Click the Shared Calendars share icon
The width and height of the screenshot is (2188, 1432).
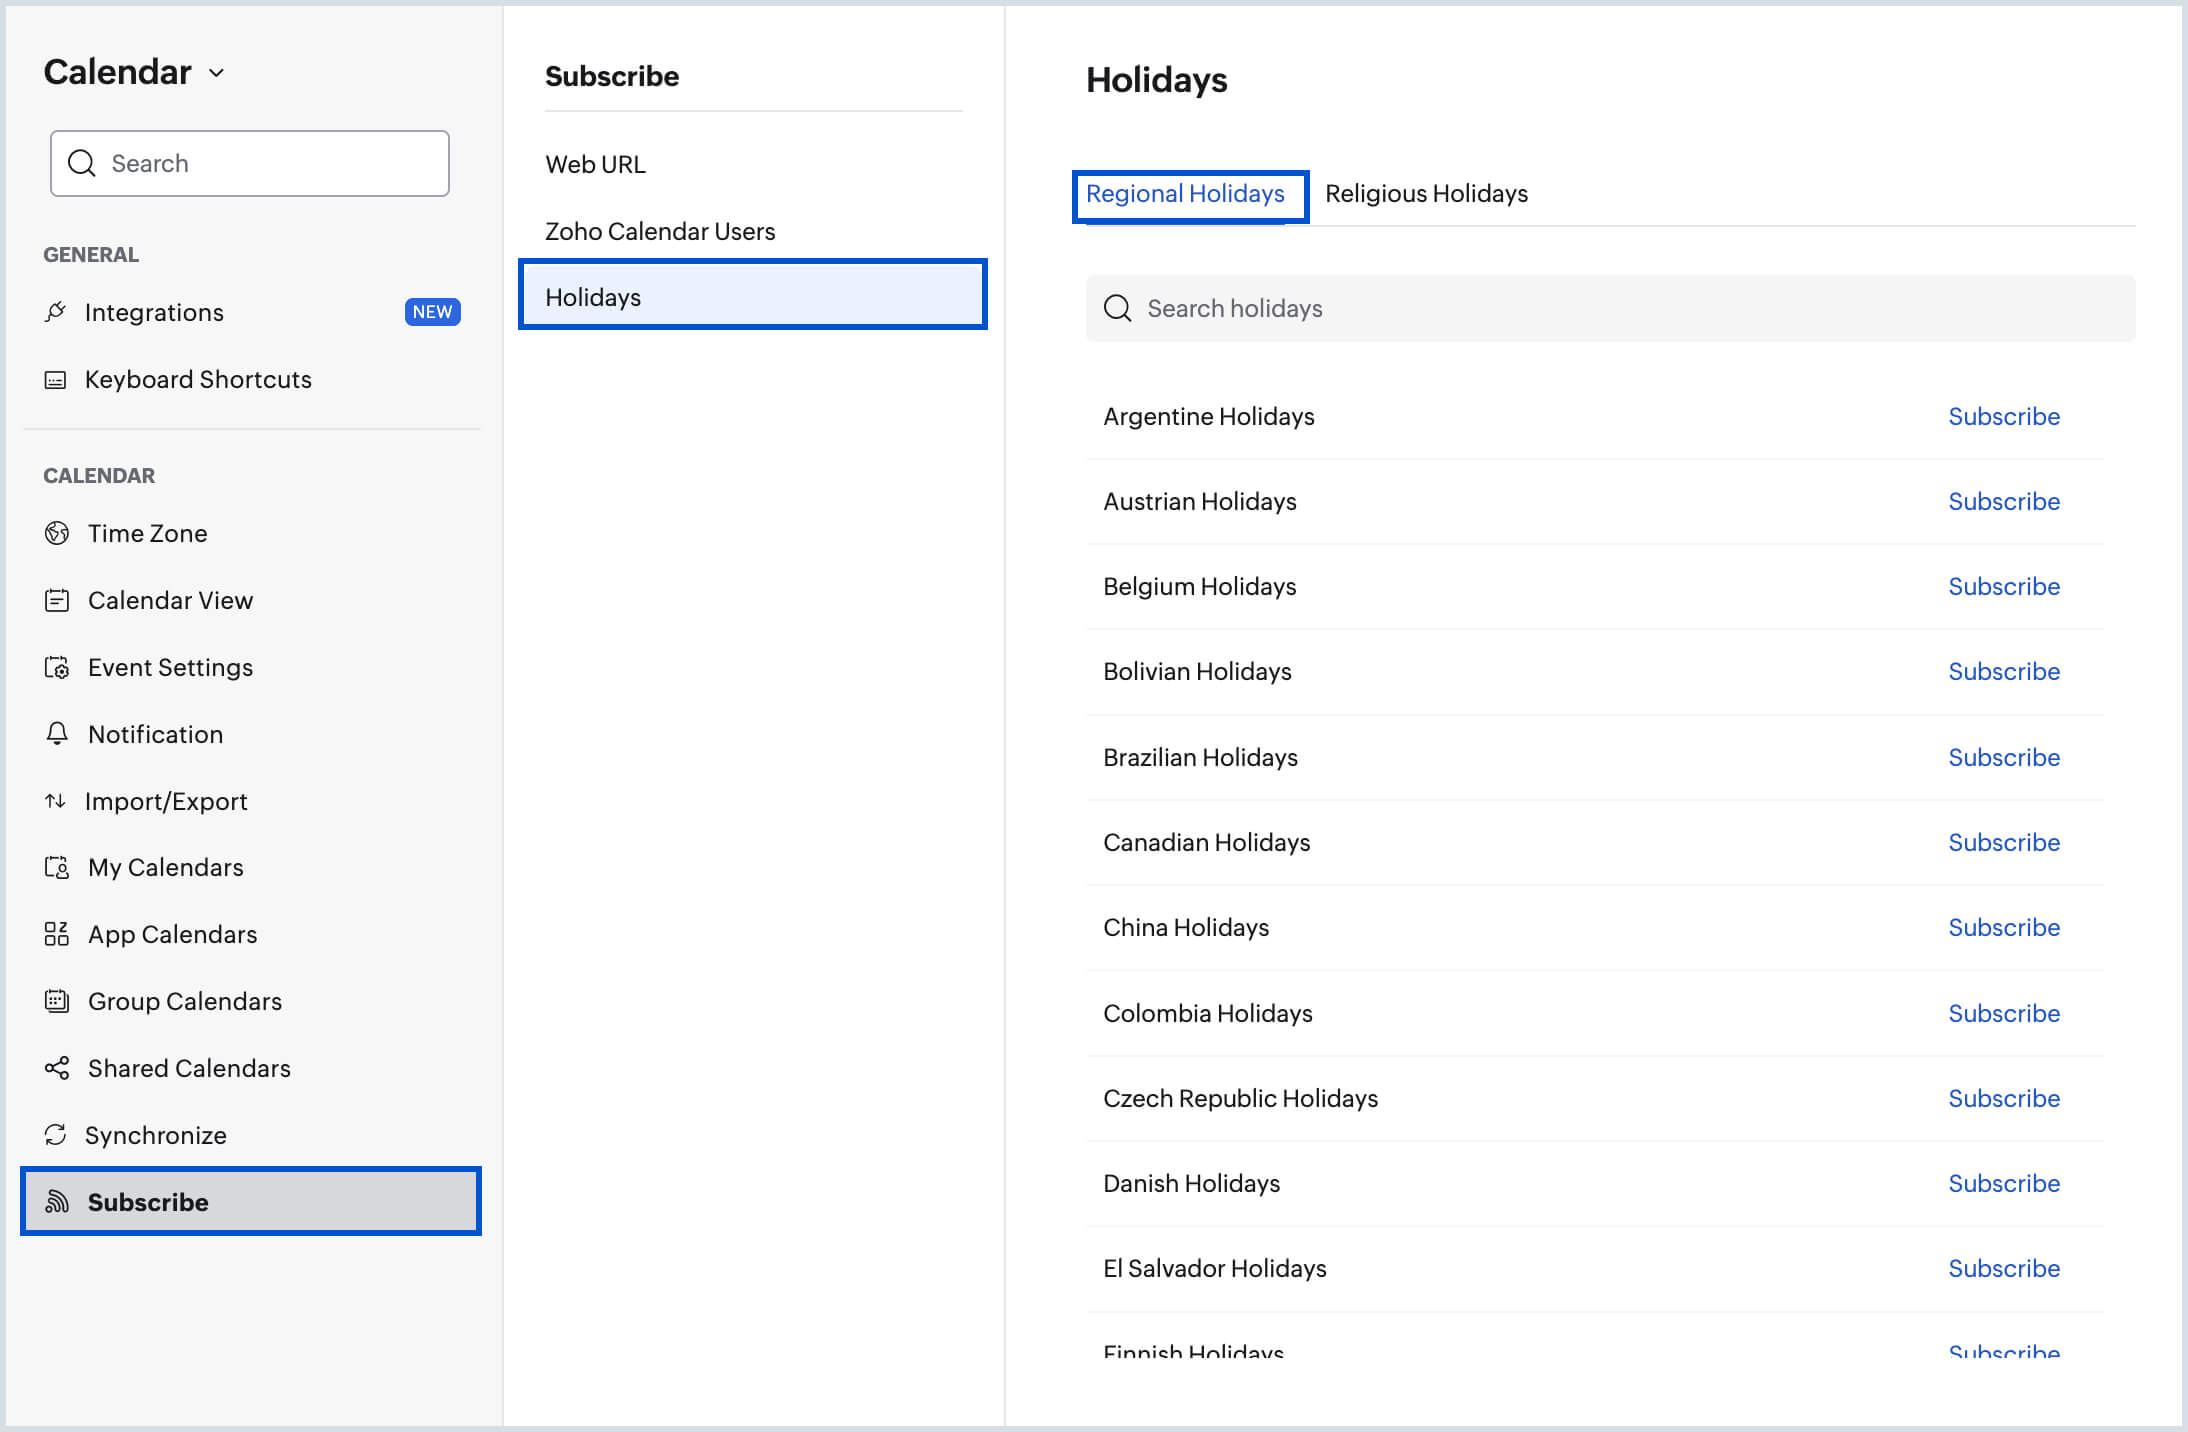[57, 1068]
